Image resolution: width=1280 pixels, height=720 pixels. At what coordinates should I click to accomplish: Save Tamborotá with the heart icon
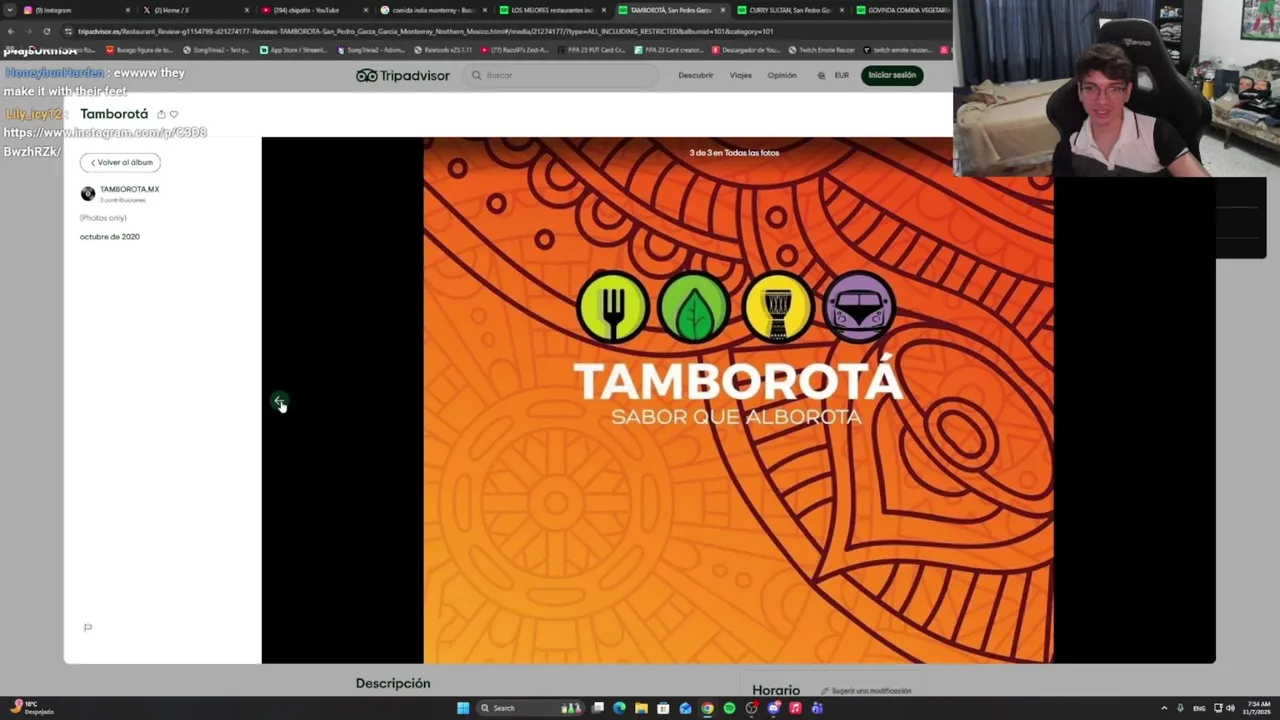tap(174, 114)
